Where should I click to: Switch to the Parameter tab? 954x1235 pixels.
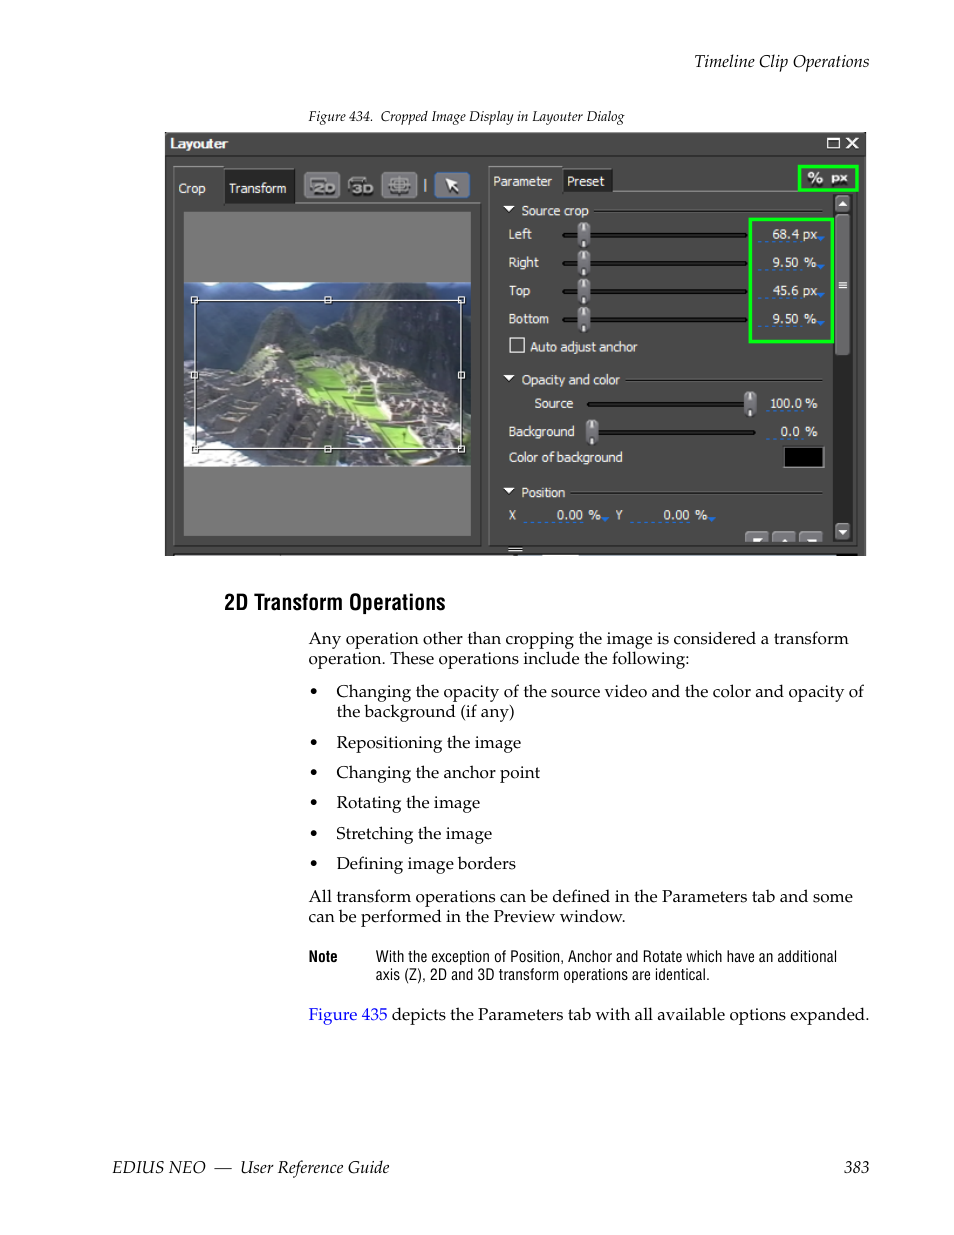click(x=523, y=180)
